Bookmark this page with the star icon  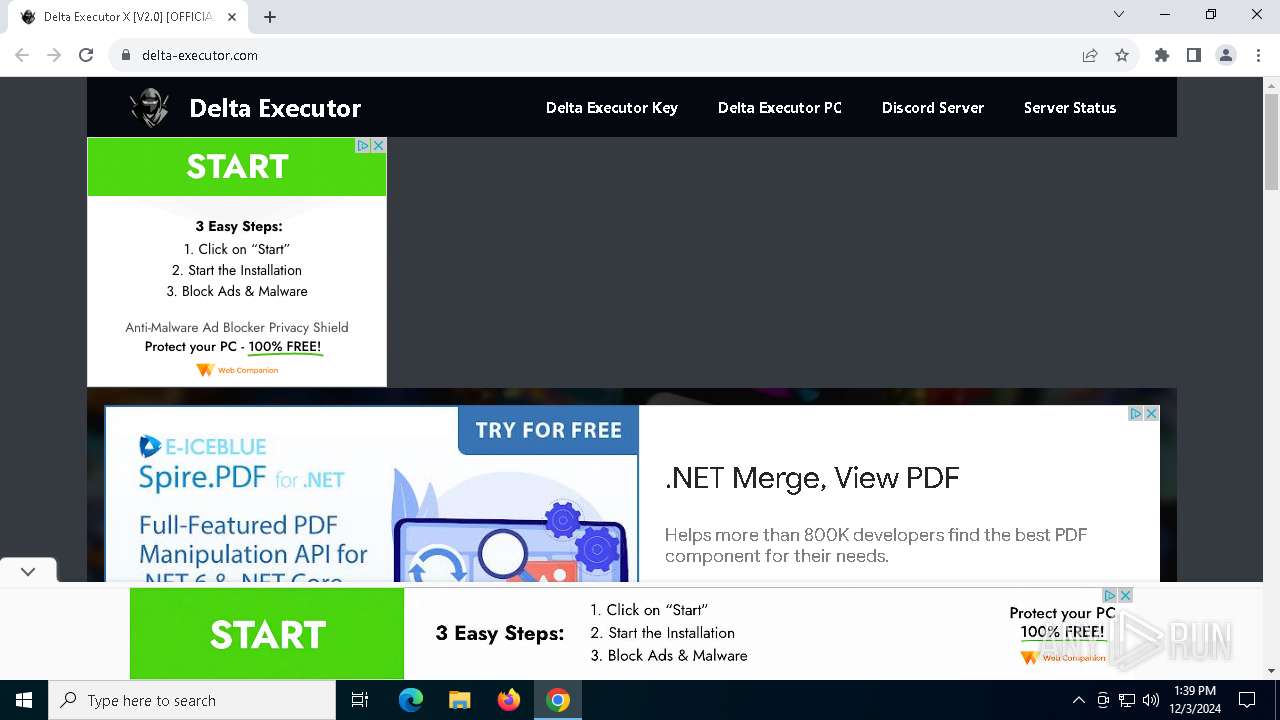1122,55
